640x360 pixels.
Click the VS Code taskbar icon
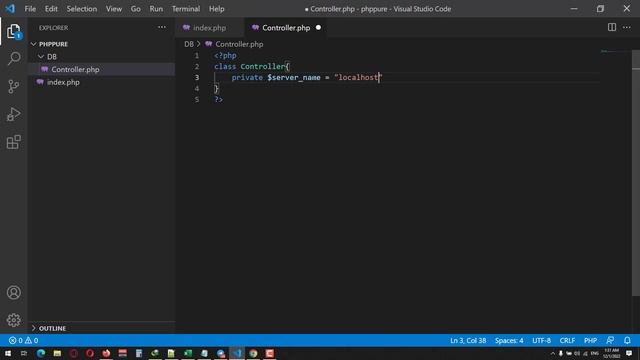[x=237, y=353]
